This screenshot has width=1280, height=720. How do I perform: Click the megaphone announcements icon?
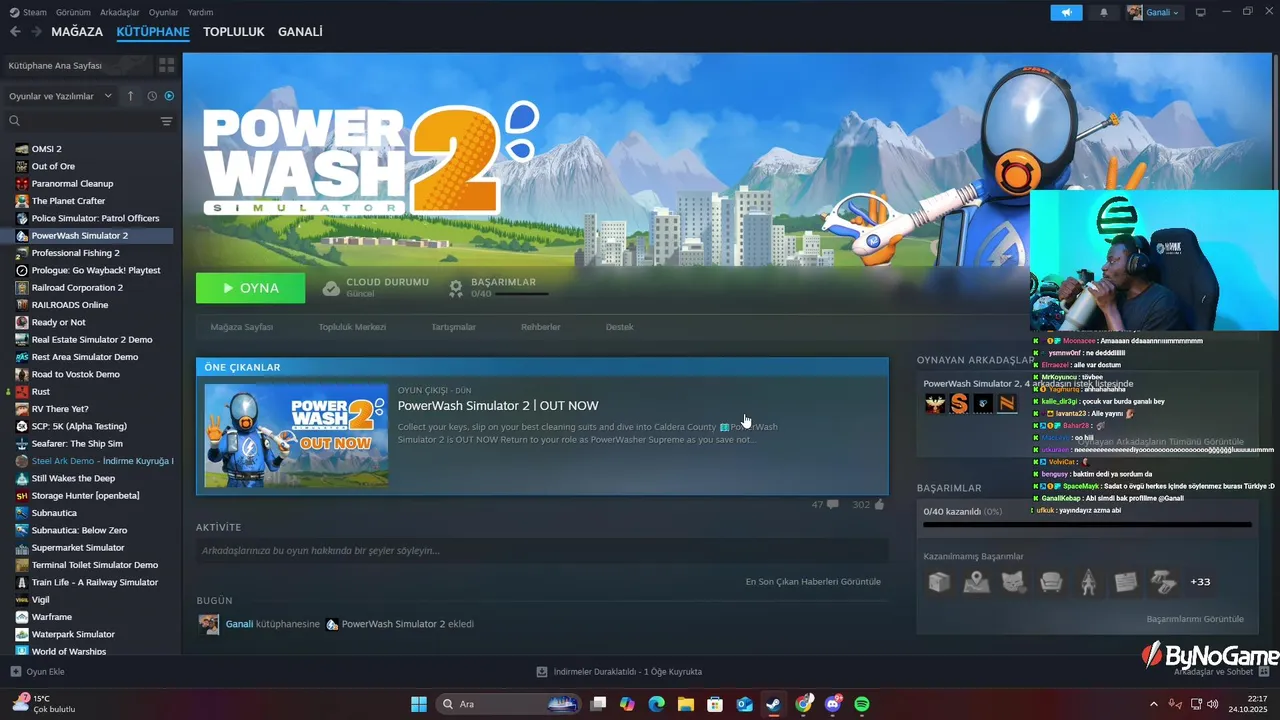coord(1066,12)
